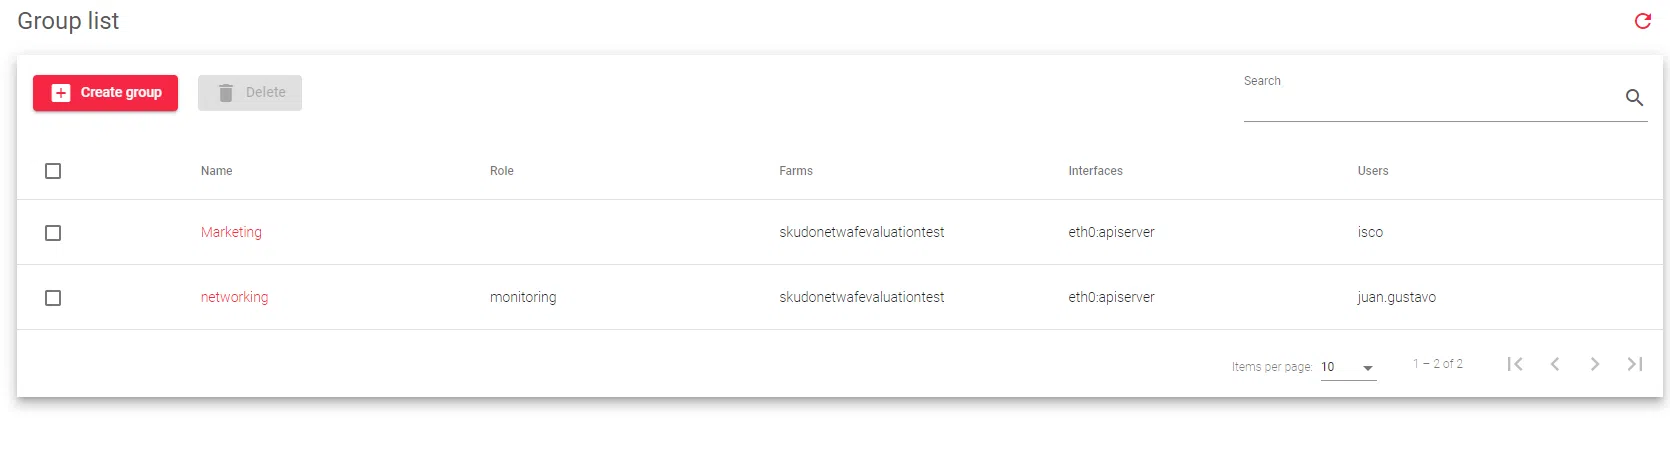Click the refresh icon for Group list
Screen dimensions: 1670x454
pos(1642,21)
